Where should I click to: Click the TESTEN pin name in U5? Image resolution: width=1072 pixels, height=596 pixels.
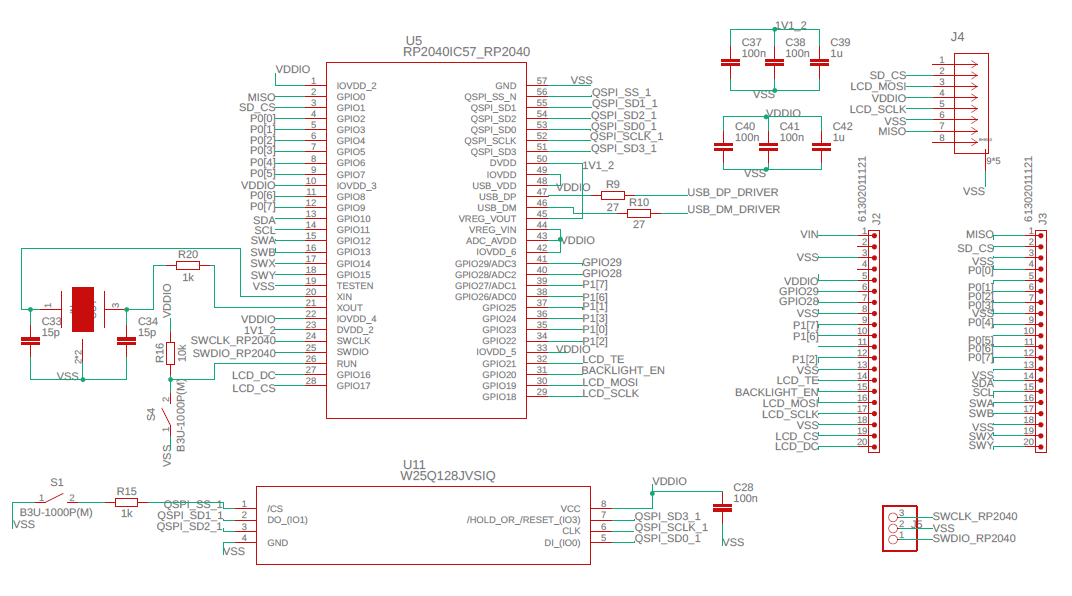[355, 286]
